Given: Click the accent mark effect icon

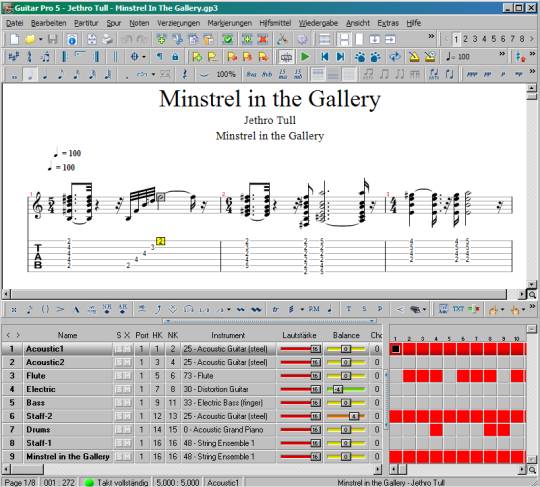Looking at the screenshot, I should pyautogui.click(x=60, y=309).
